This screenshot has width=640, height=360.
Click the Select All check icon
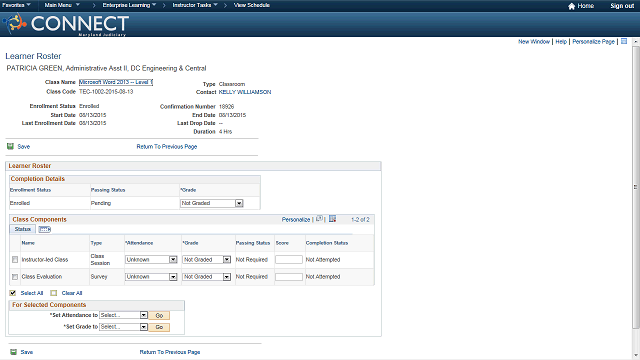pos(13,293)
